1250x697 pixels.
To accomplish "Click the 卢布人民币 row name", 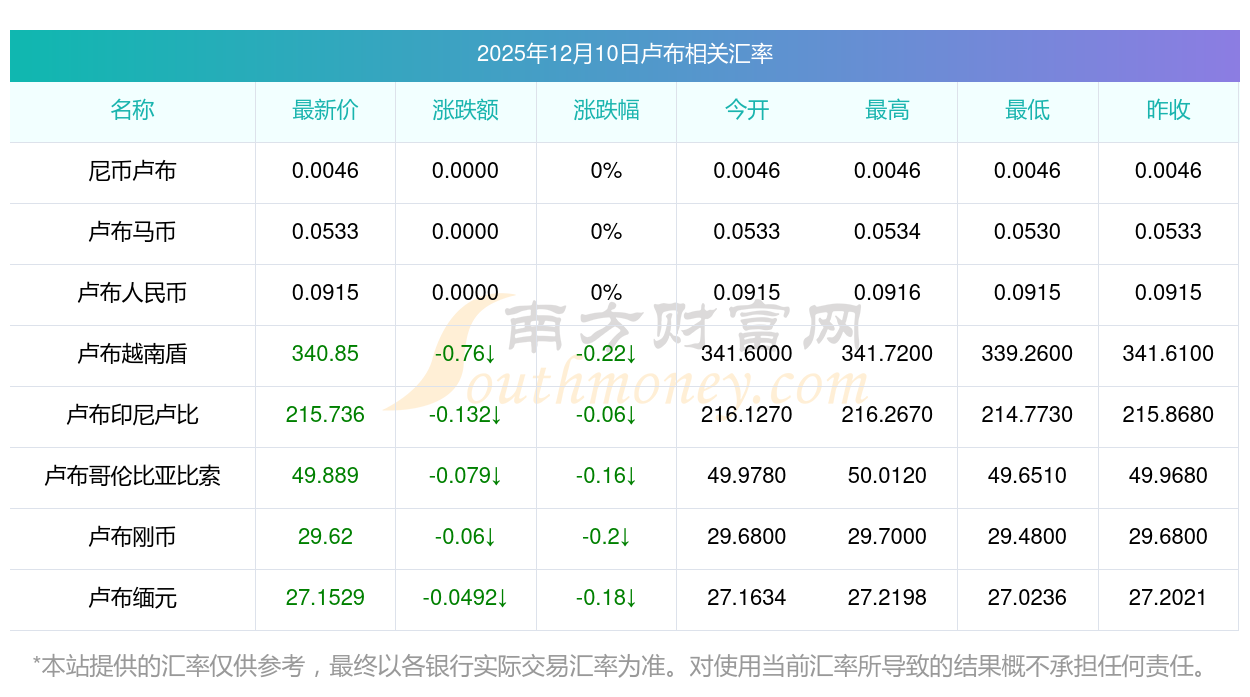I will (132, 293).
